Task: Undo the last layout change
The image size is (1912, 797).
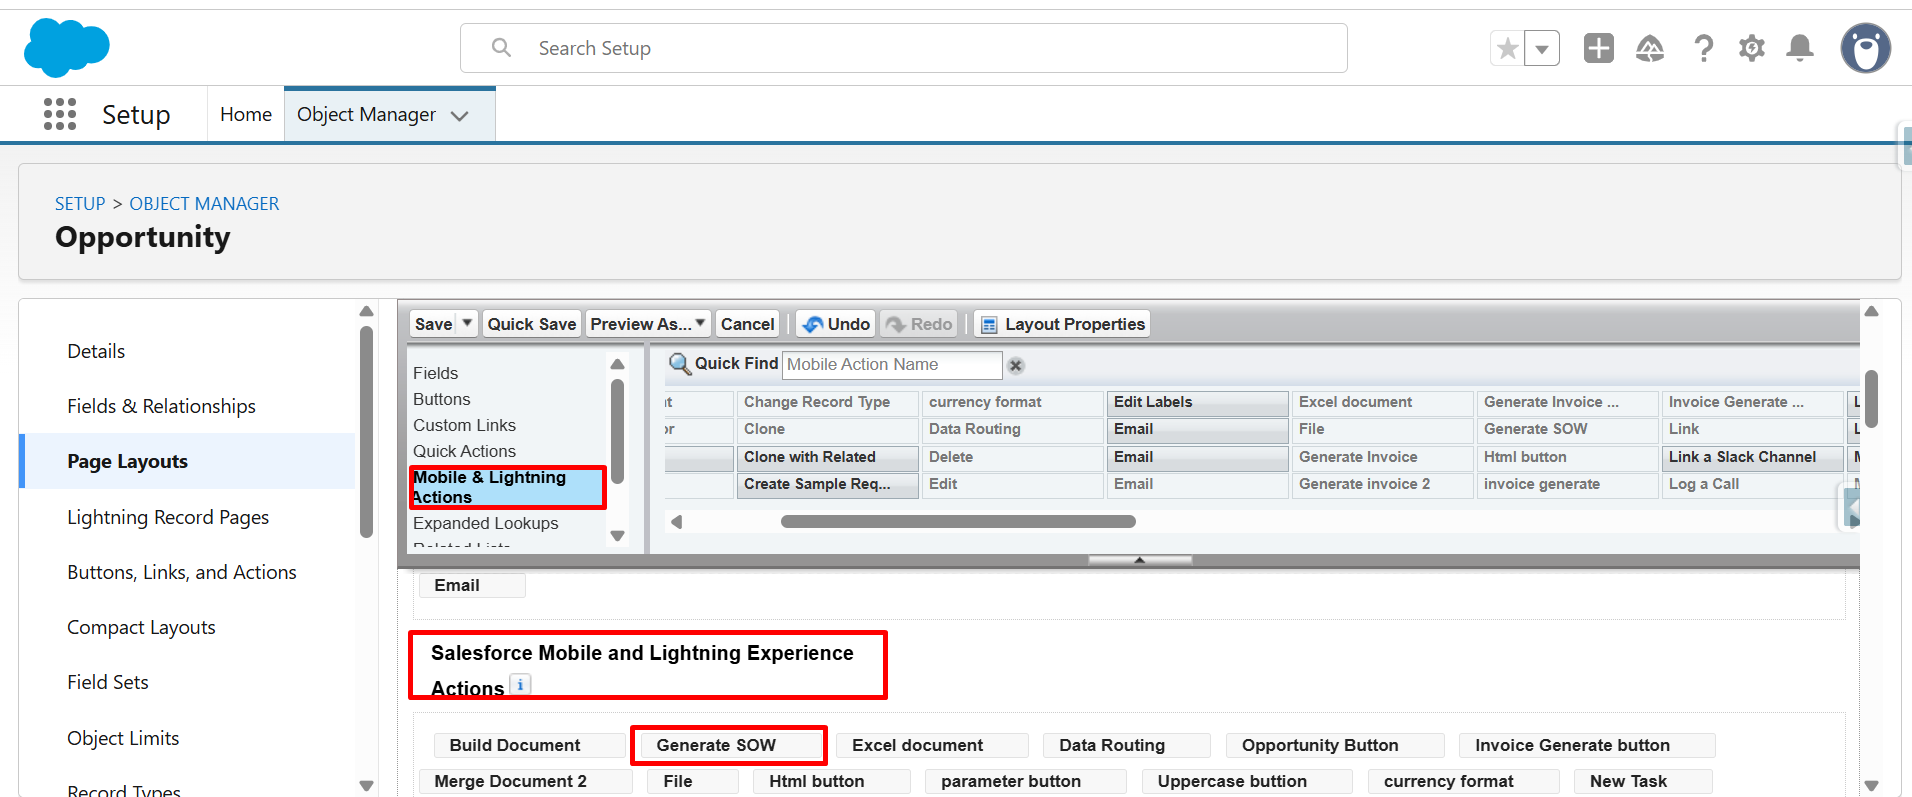Action: [836, 324]
